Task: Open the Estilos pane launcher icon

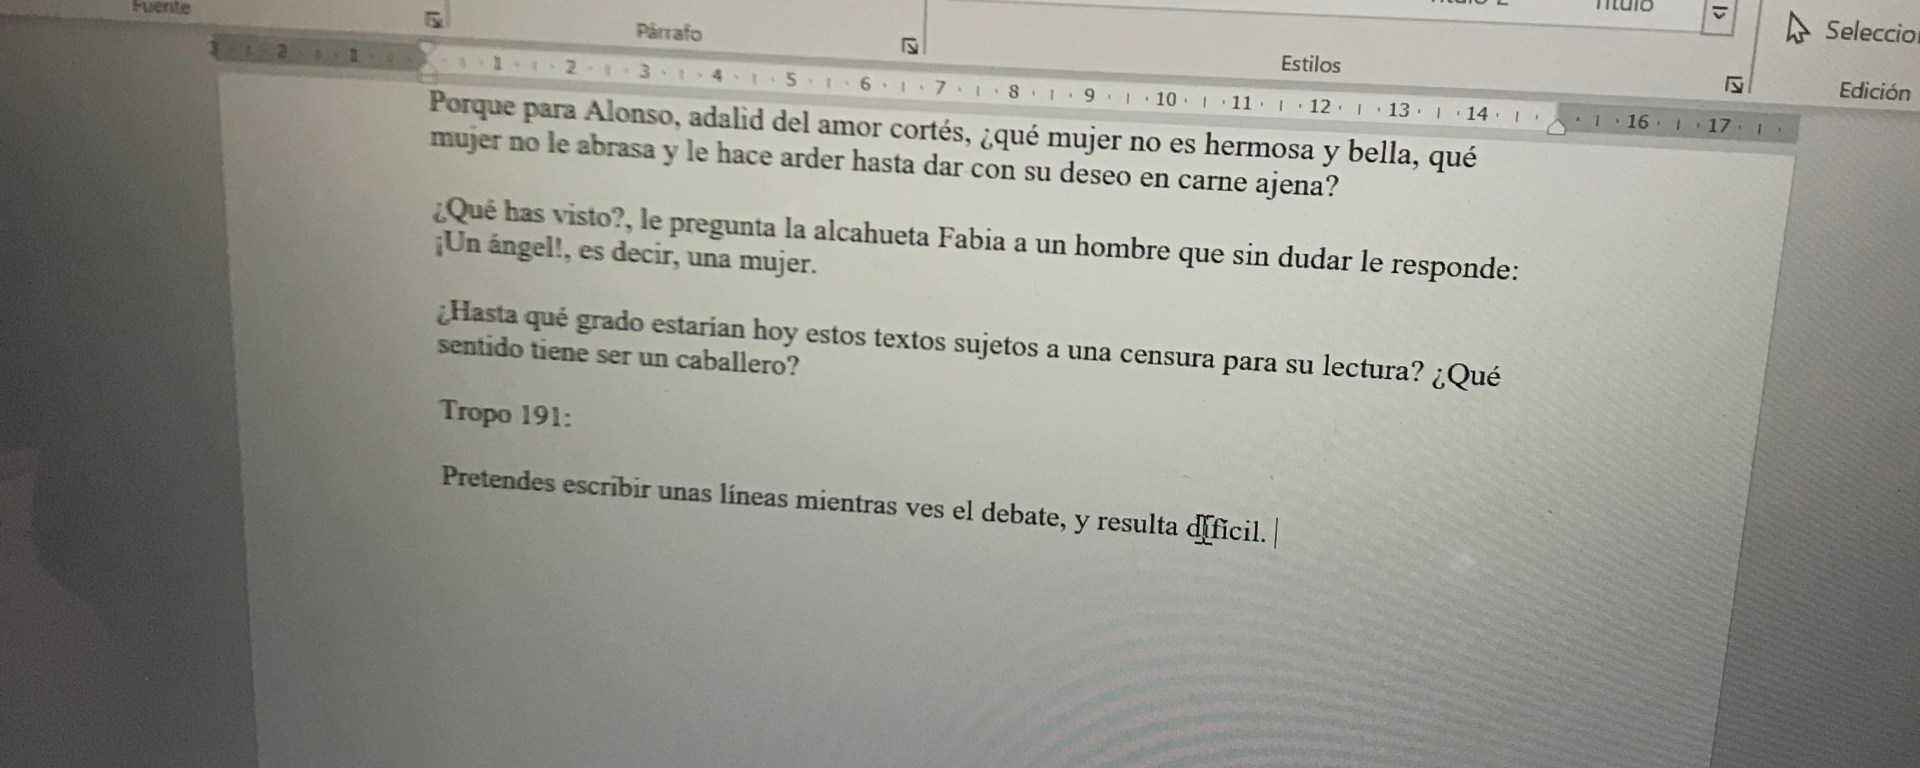Action: point(1734,85)
